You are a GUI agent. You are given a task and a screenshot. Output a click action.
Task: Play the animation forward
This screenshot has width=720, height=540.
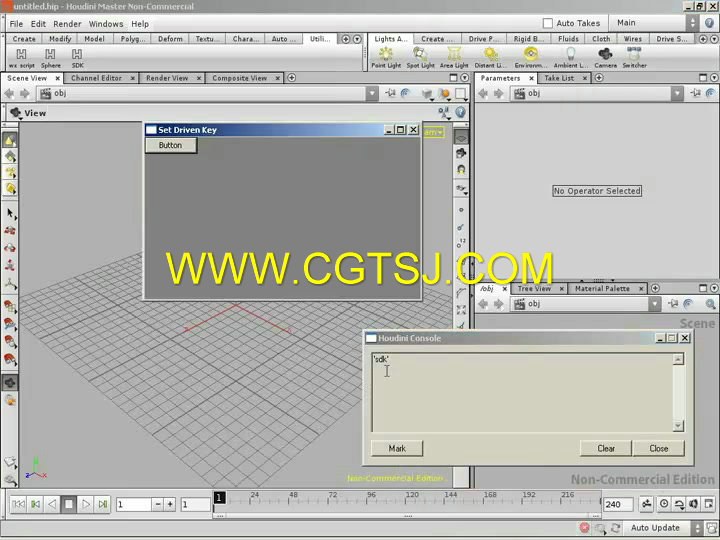(x=85, y=504)
